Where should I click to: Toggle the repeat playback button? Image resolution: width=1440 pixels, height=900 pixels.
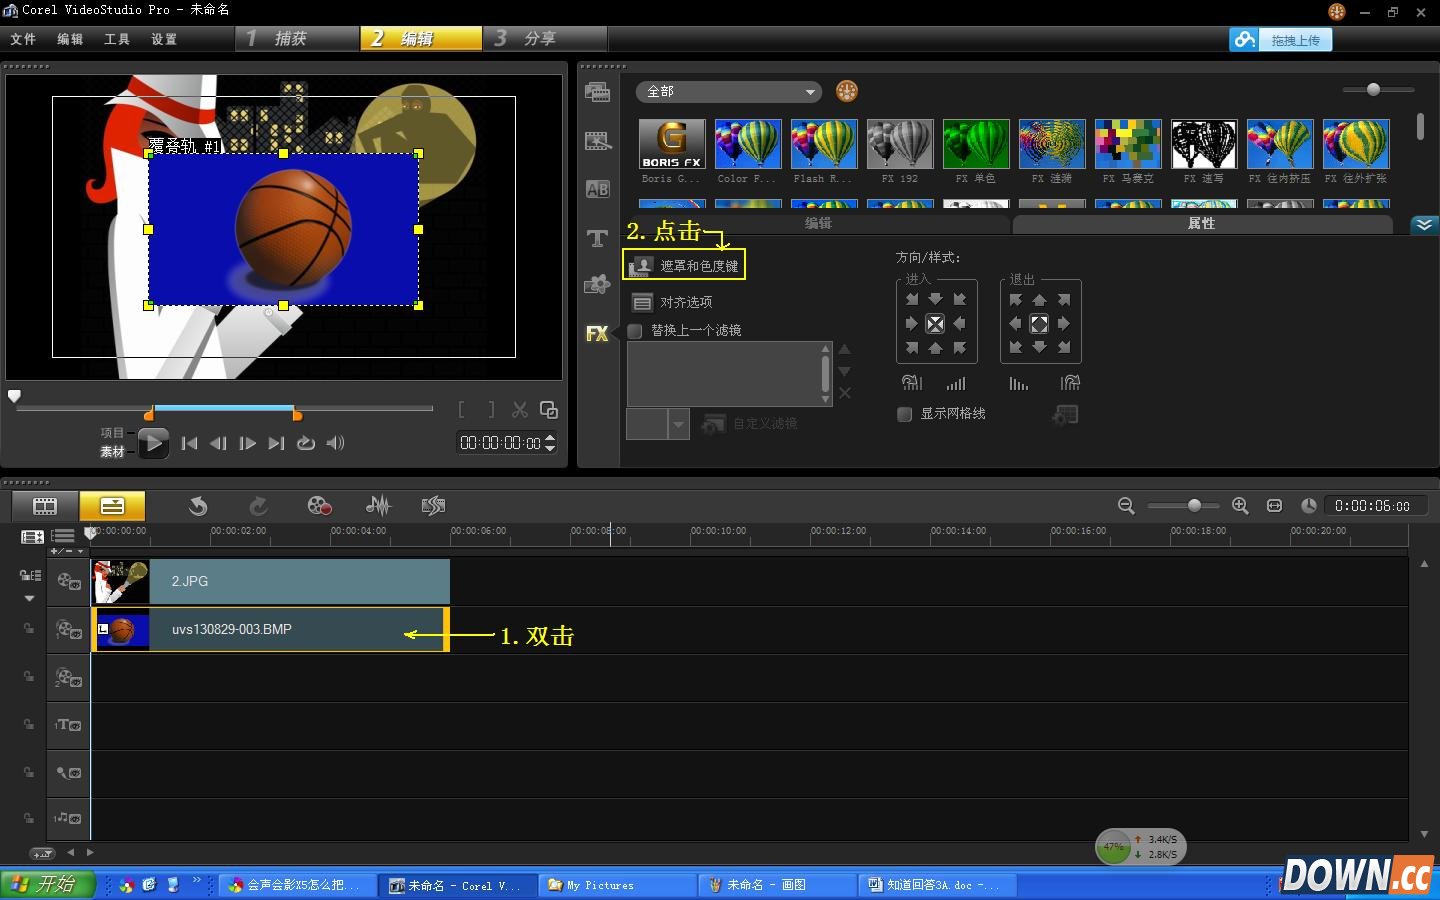(x=306, y=443)
